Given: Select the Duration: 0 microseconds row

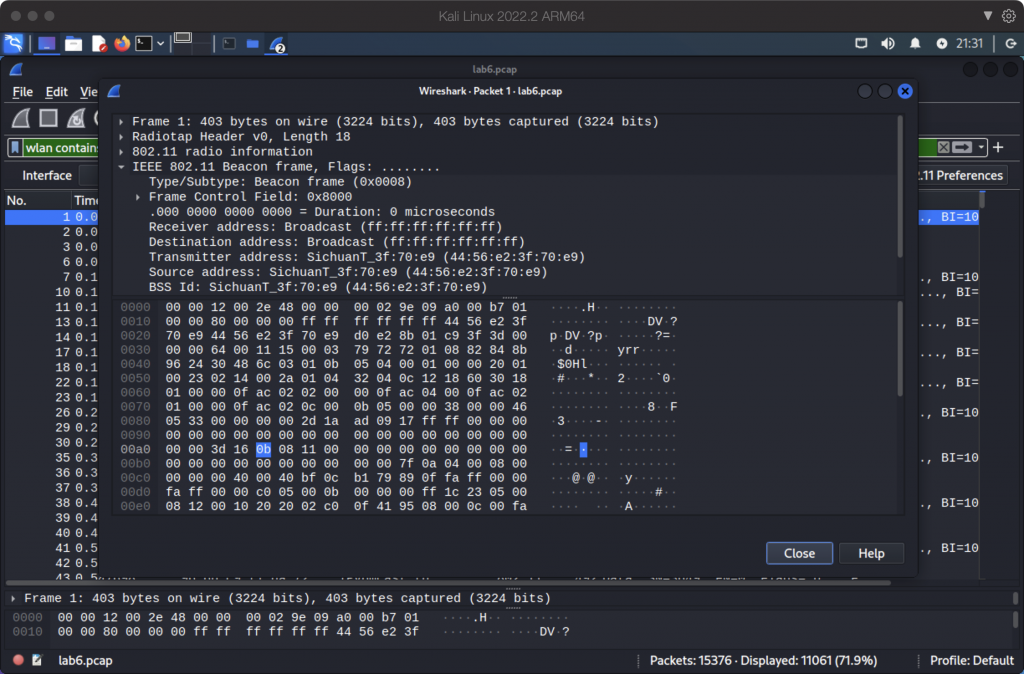Looking at the screenshot, I should 321,212.
